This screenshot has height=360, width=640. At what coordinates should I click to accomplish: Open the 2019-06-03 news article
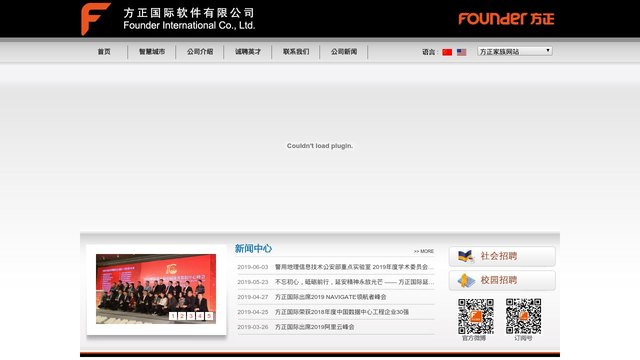point(354,267)
